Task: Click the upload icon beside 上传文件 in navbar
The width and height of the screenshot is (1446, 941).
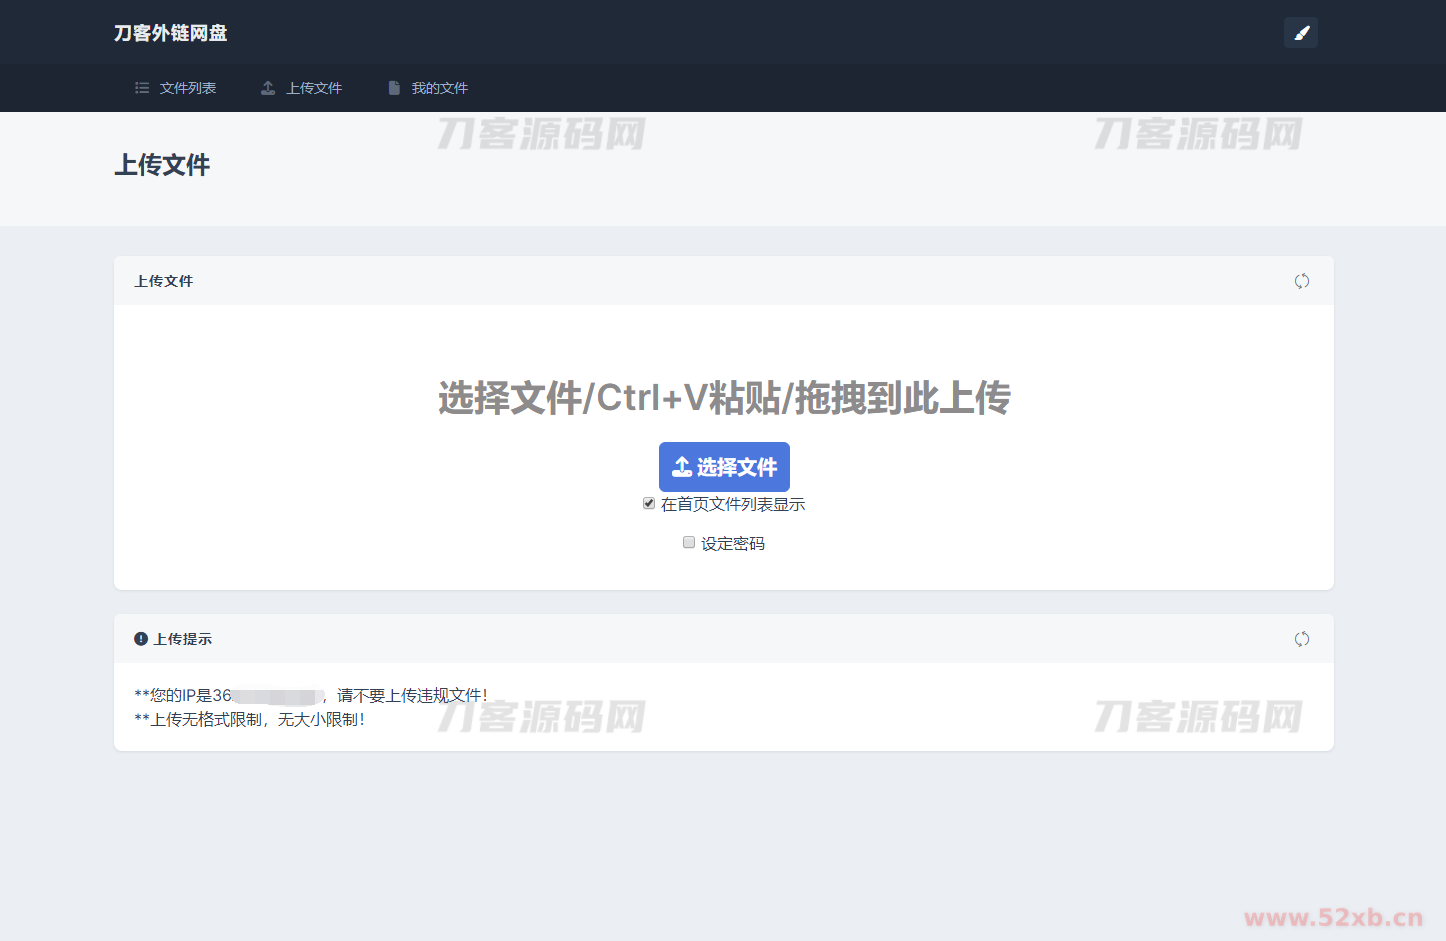Action: click(268, 88)
